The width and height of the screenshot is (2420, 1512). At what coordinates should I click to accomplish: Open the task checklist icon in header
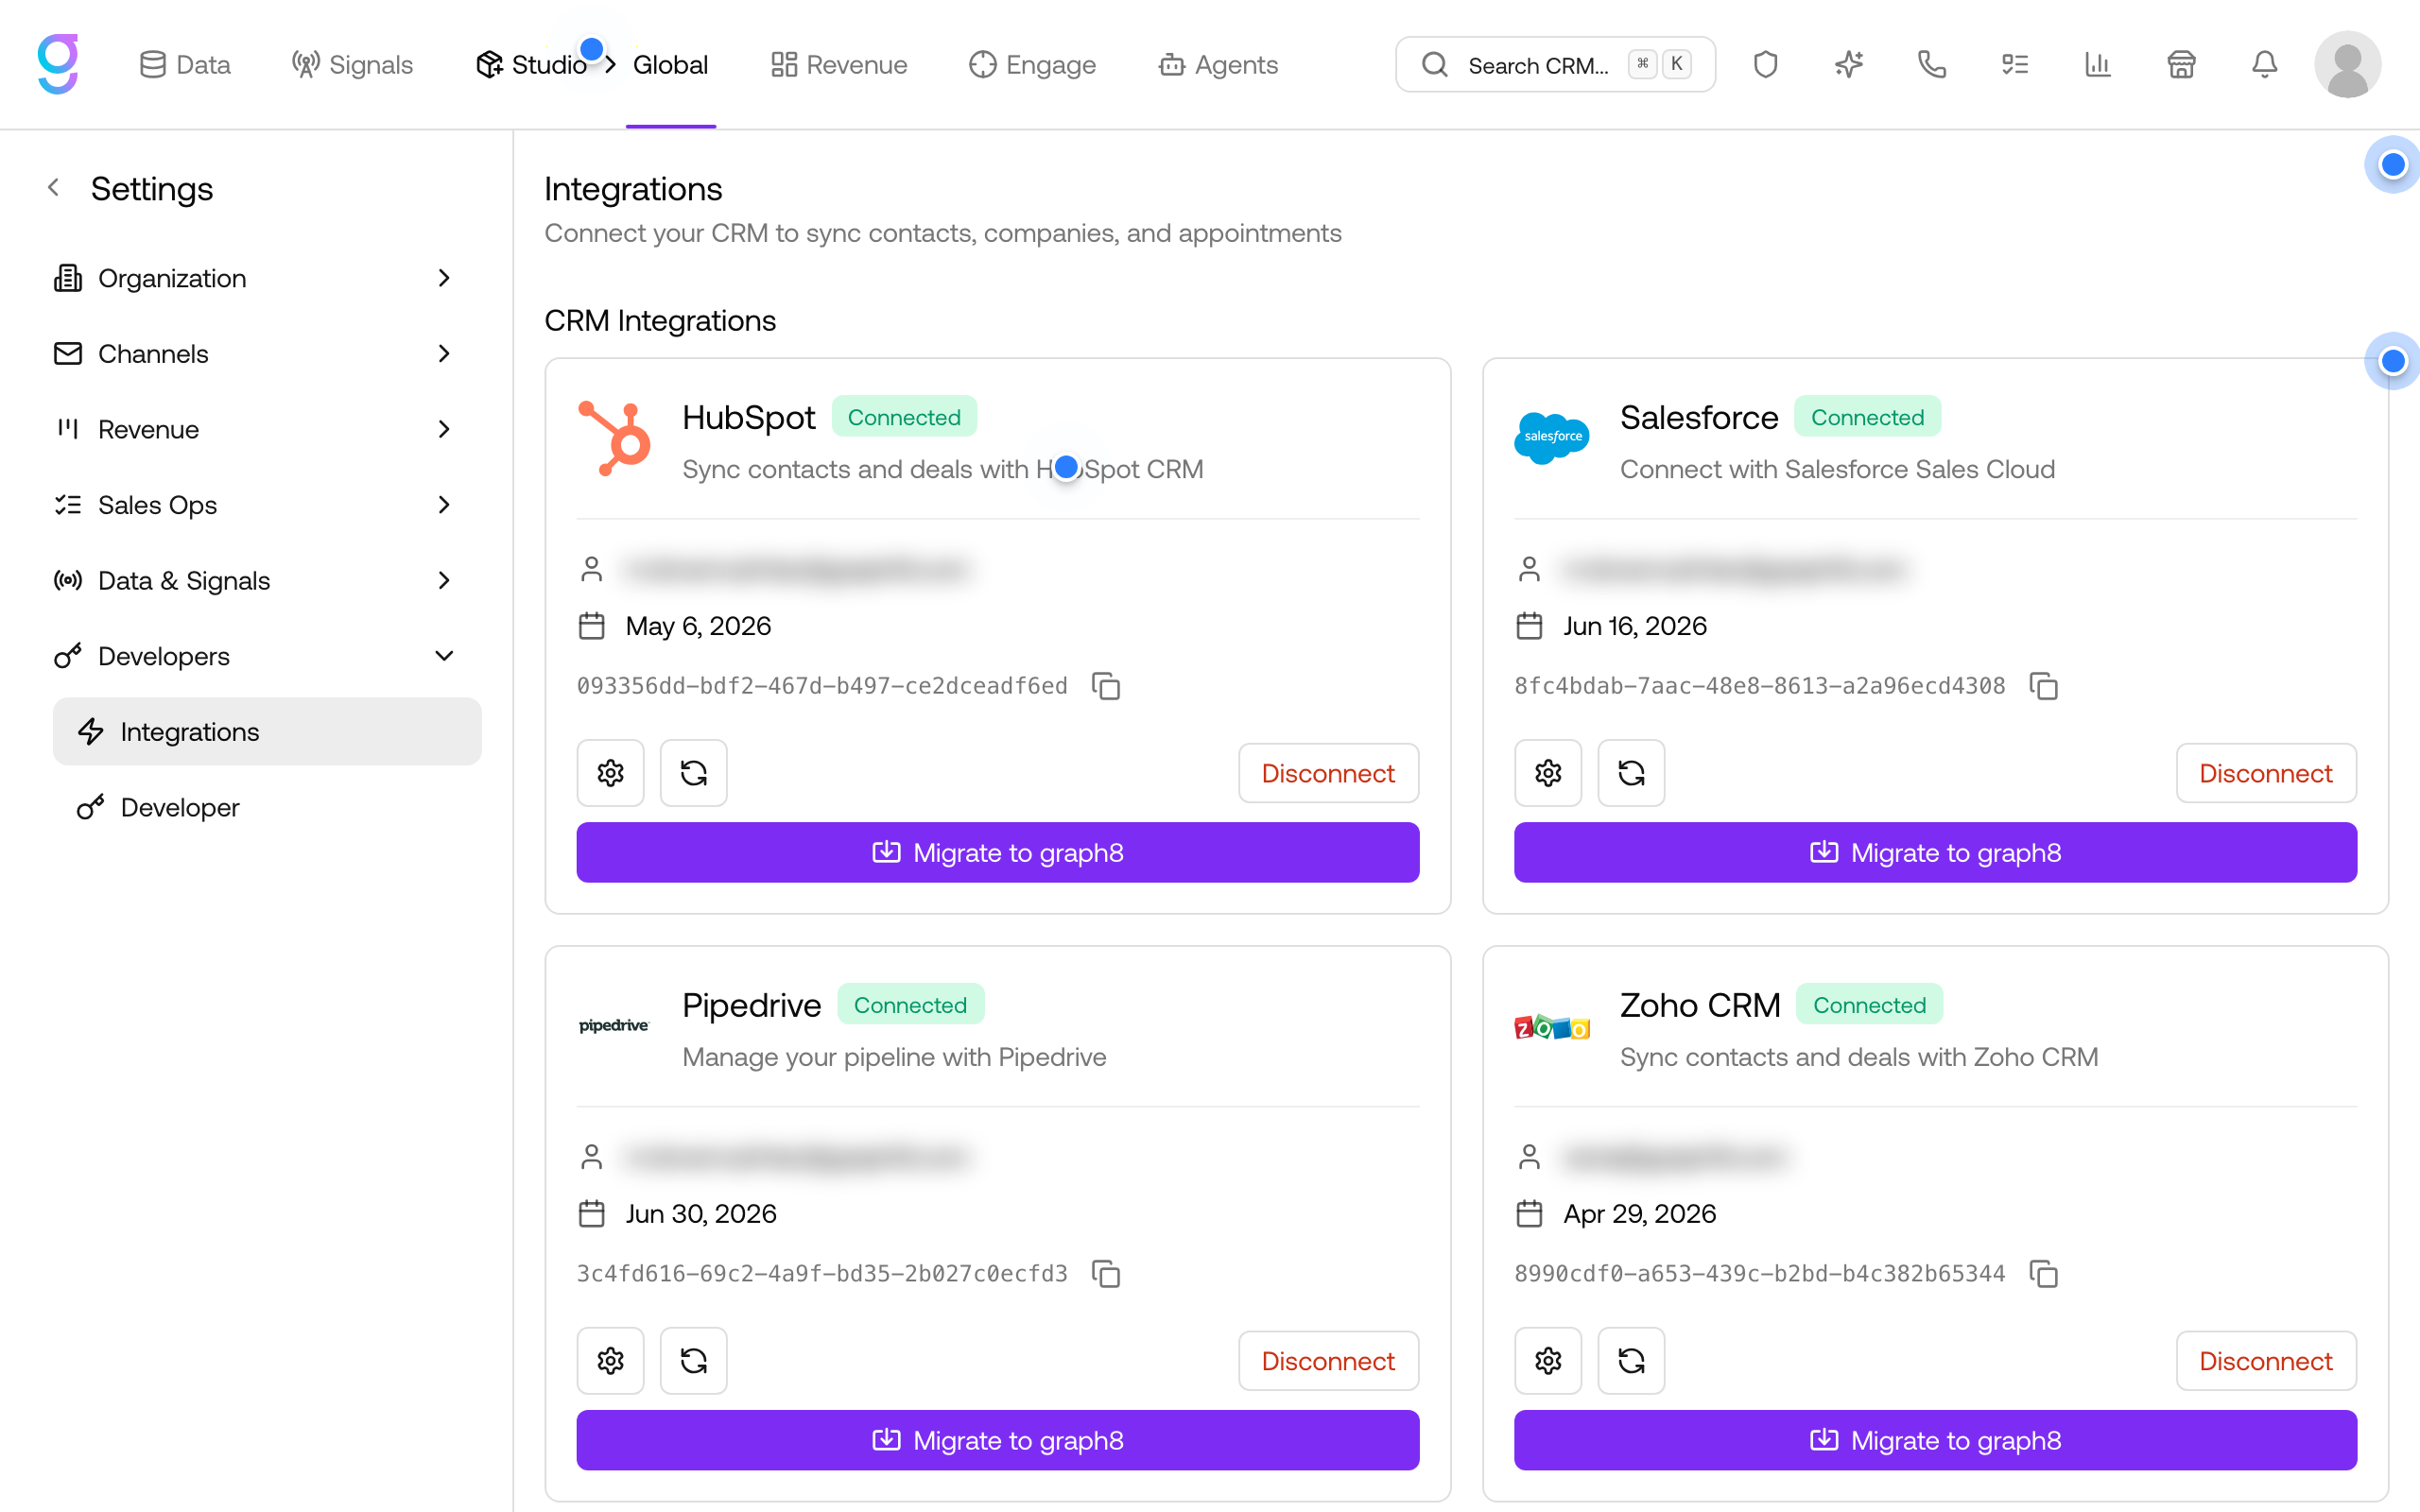coord(2014,65)
